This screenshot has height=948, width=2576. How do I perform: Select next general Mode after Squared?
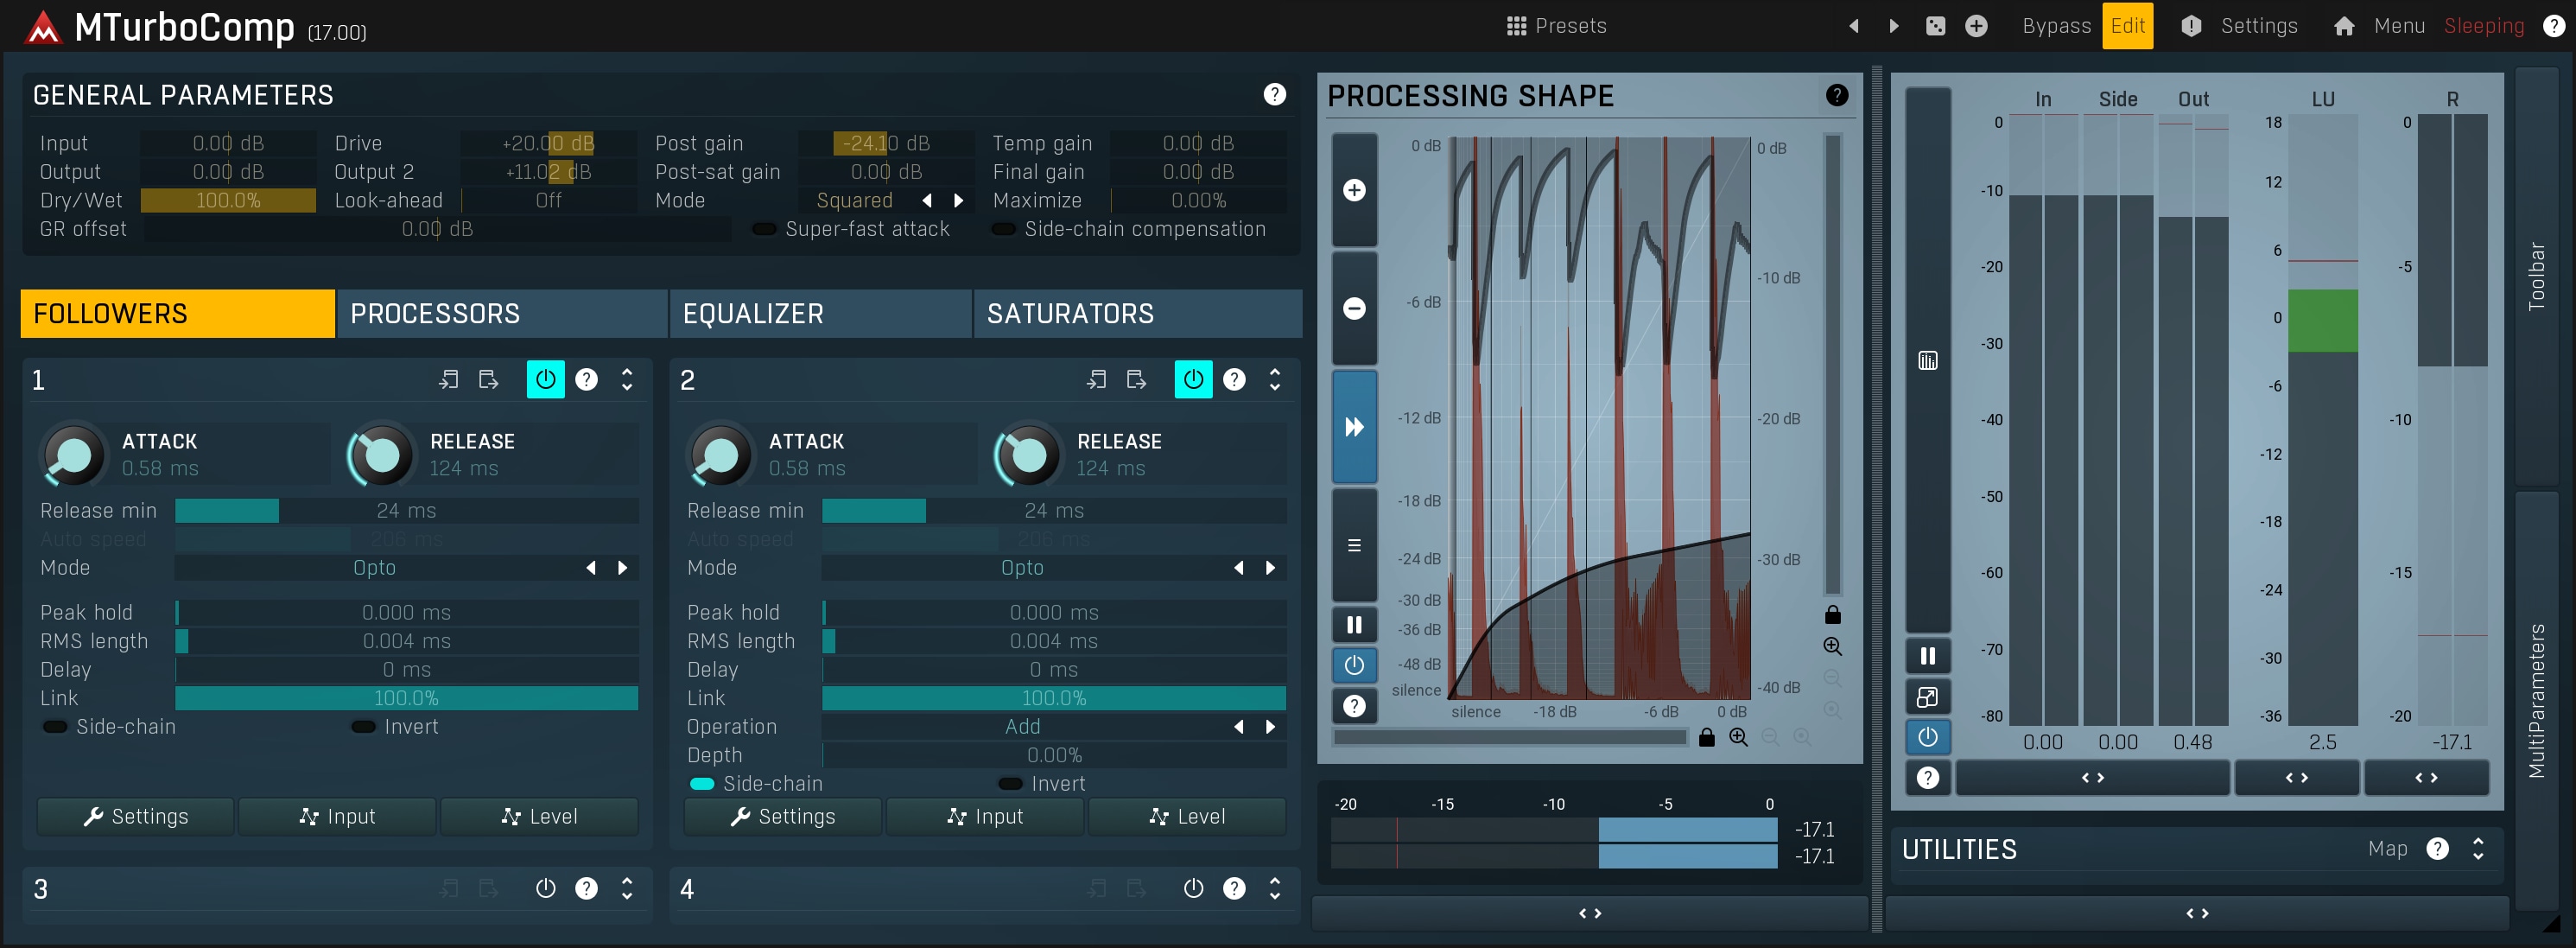(x=959, y=200)
